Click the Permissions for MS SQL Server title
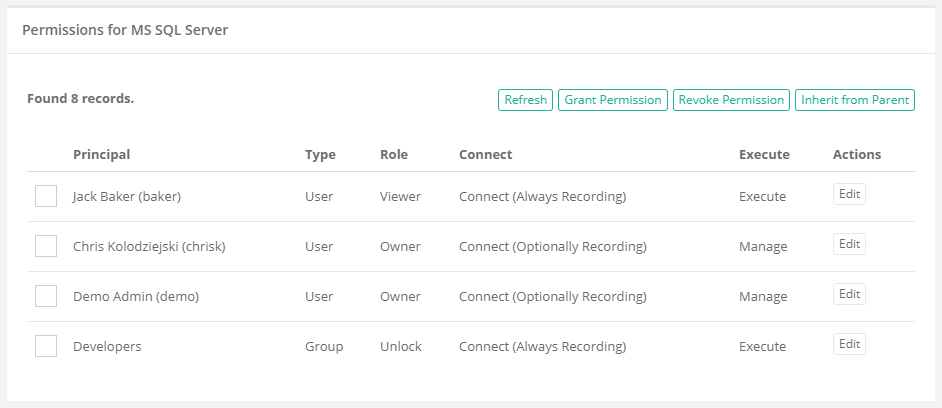 coord(125,31)
